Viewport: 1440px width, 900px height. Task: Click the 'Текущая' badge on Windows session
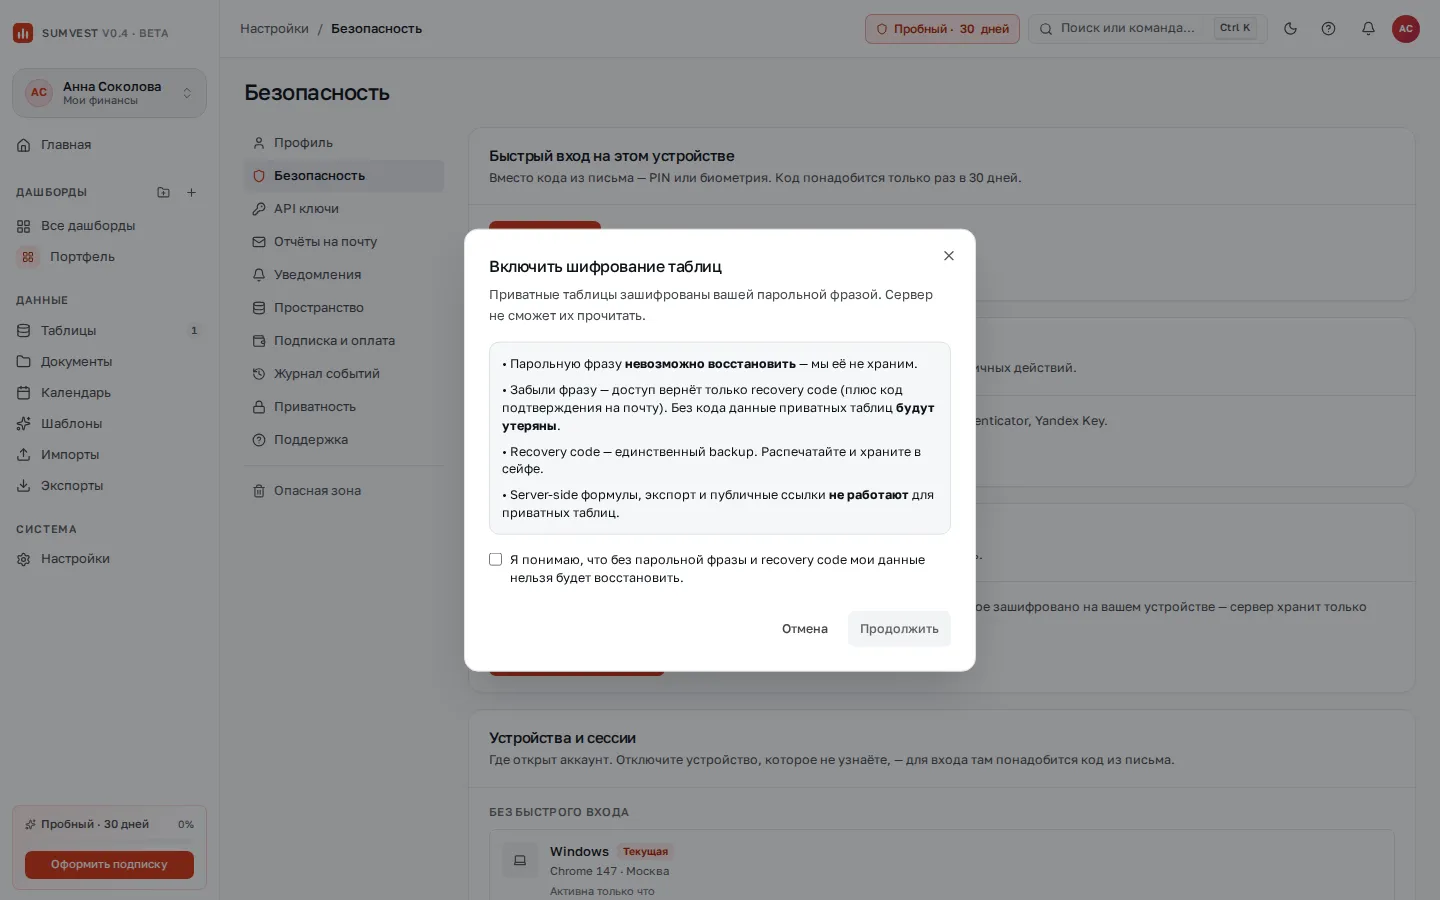coord(645,852)
